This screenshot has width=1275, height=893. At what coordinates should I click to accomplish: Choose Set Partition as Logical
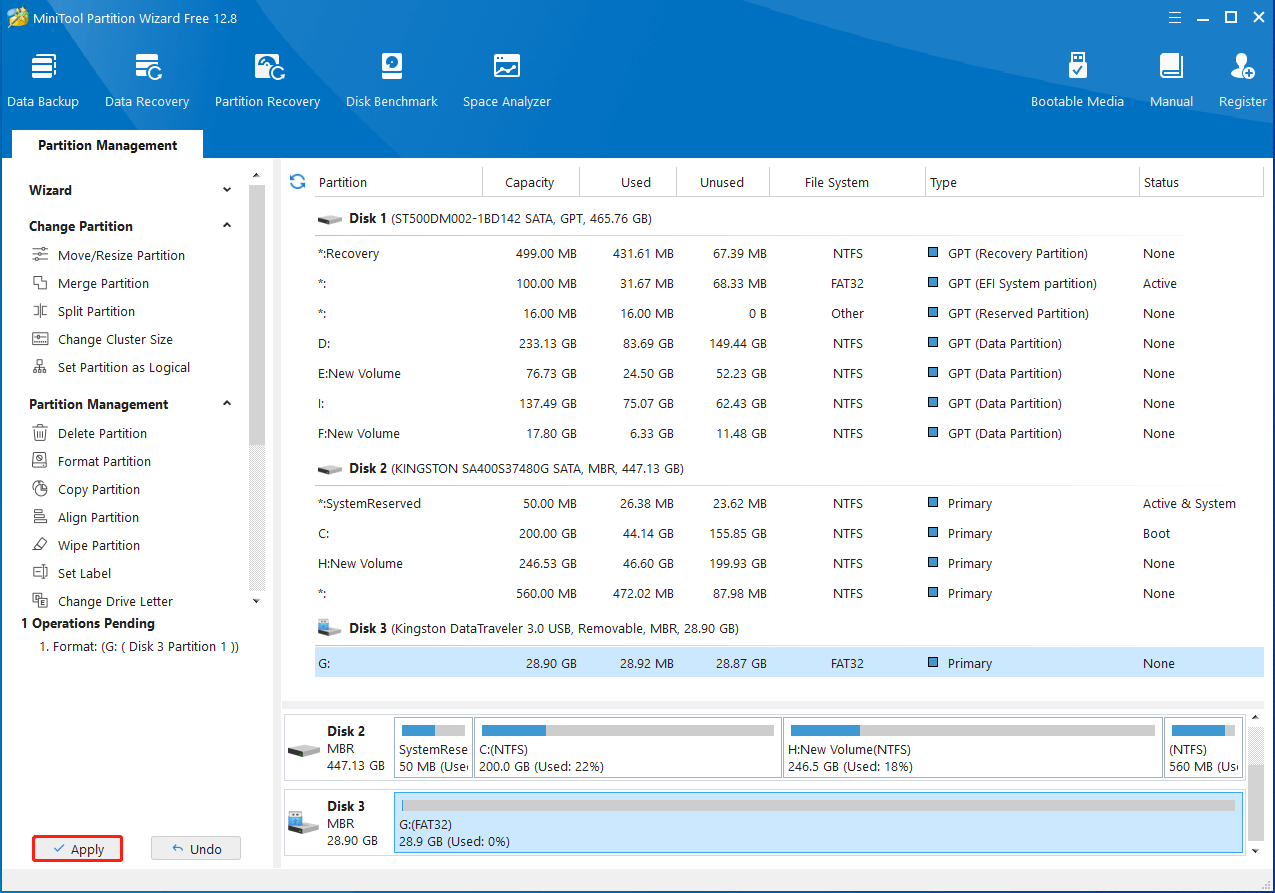(124, 367)
